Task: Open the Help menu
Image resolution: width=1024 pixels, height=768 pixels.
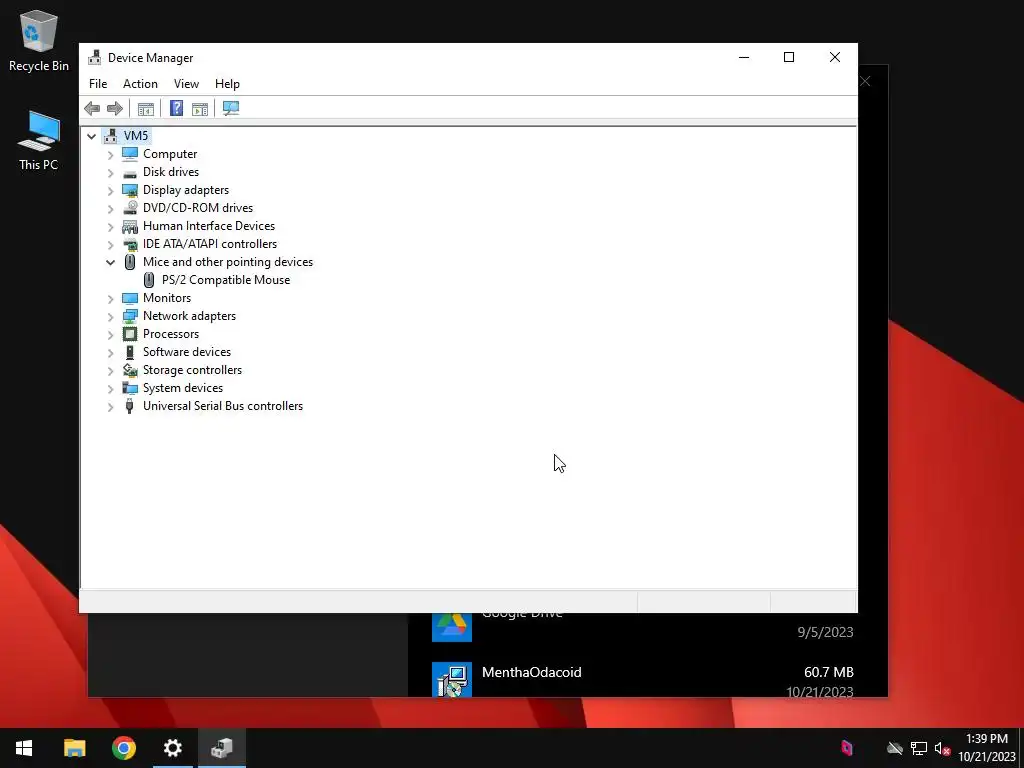Action: click(227, 84)
